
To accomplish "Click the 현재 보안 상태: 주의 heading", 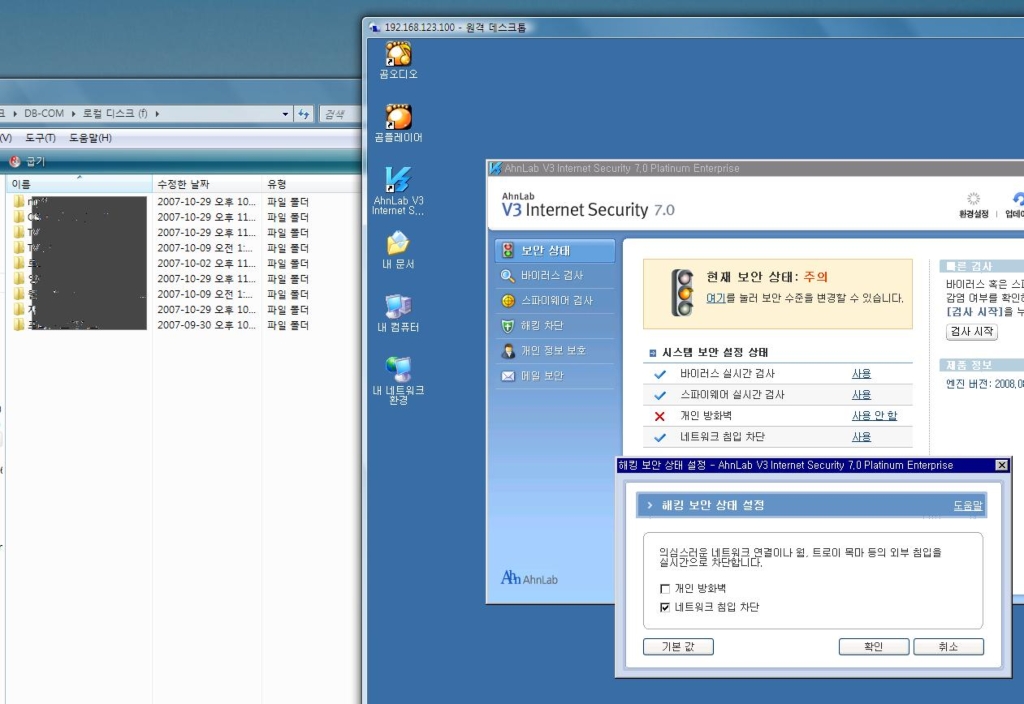I will (767, 277).
